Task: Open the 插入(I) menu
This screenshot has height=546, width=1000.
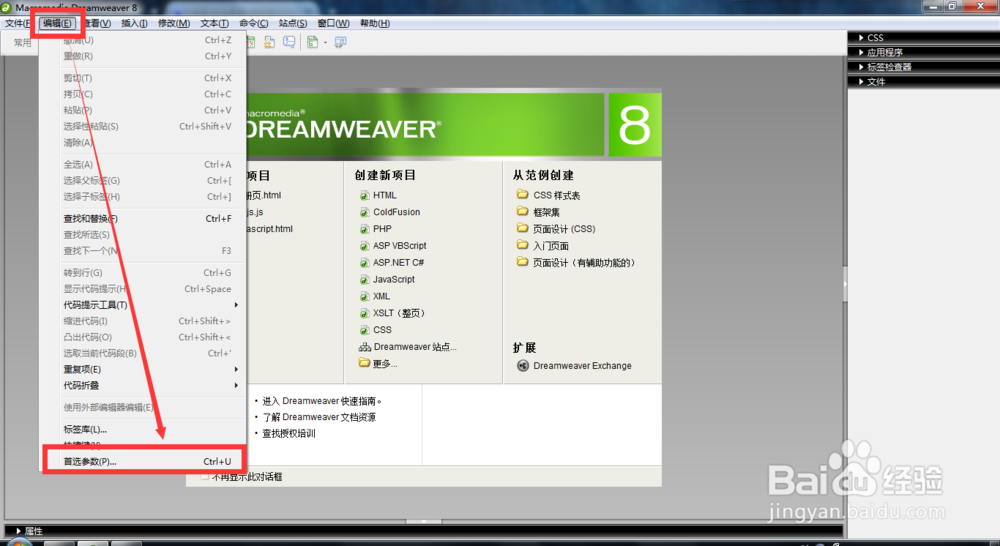Action: pos(134,24)
